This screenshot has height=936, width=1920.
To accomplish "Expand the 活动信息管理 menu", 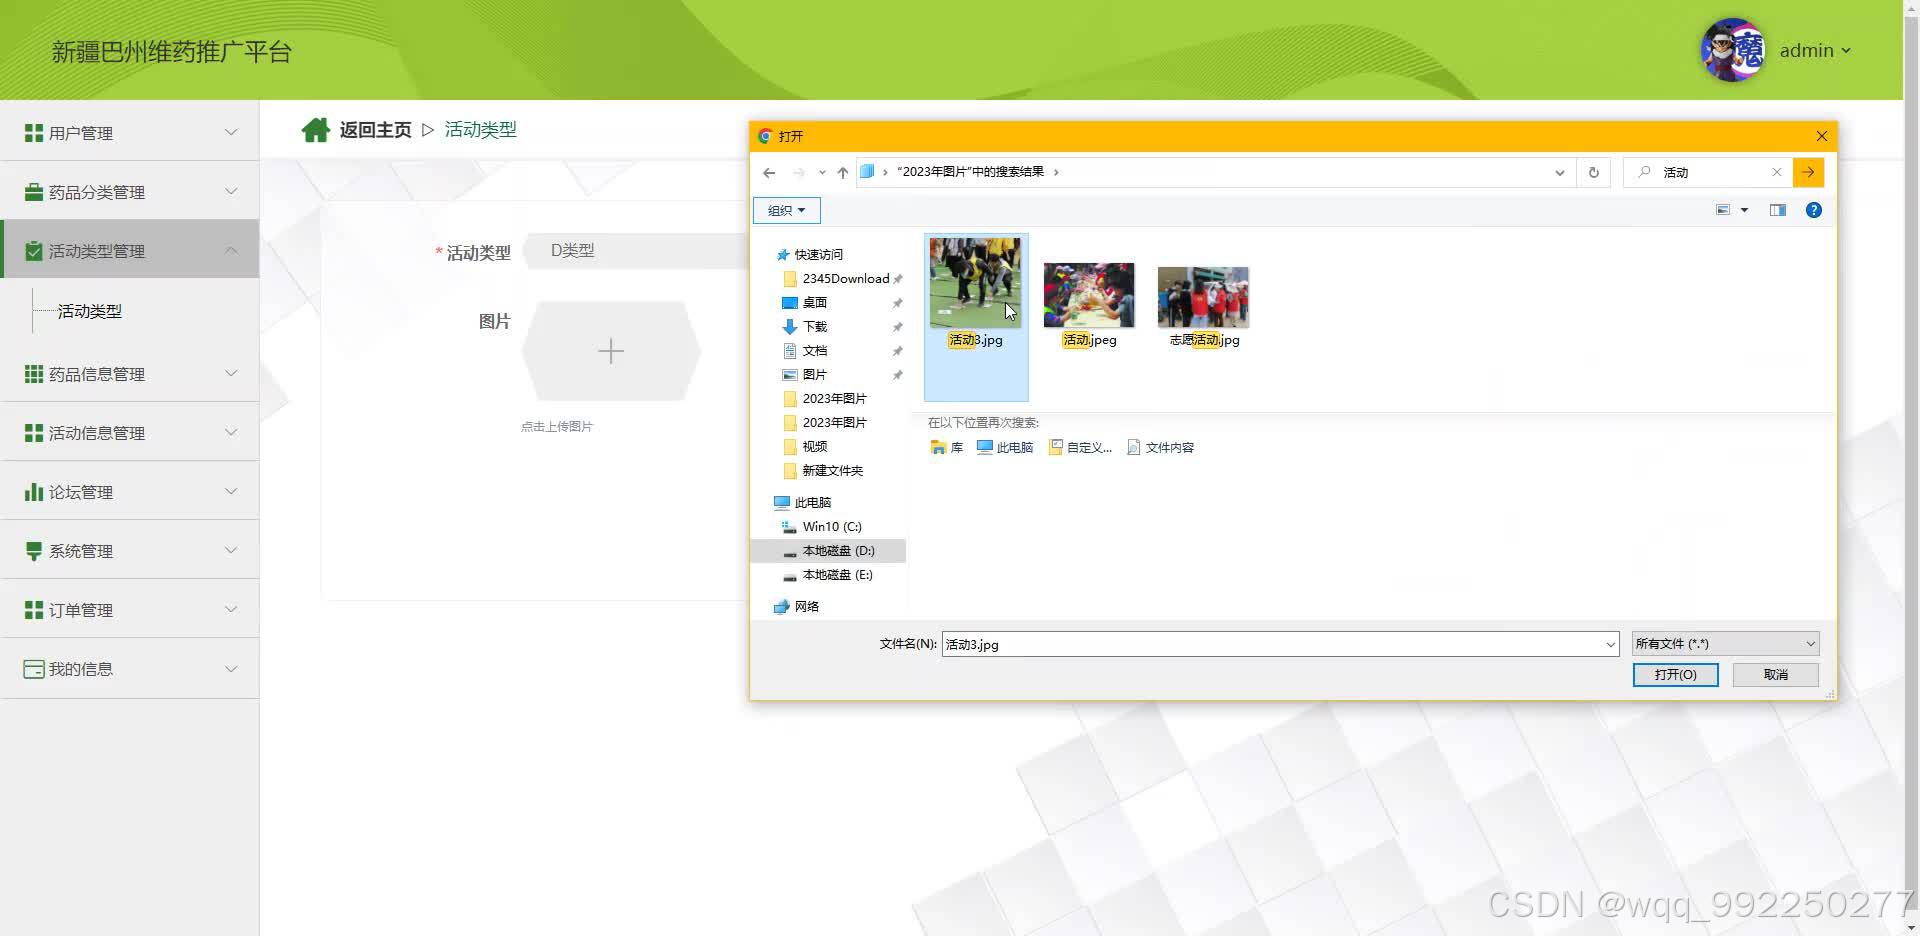I will pyautogui.click(x=130, y=433).
